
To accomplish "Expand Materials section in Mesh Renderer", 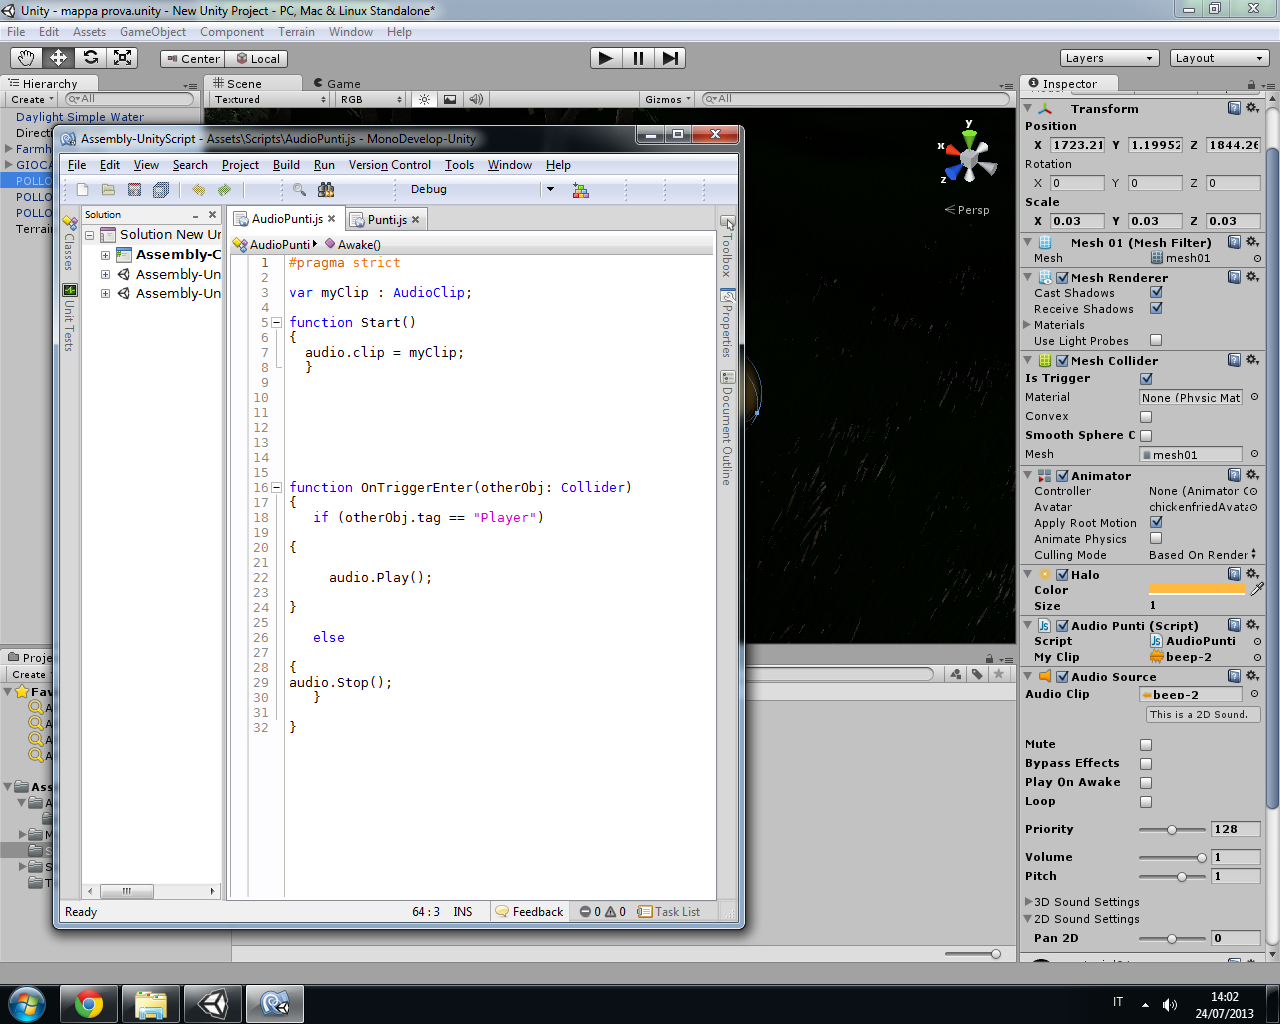I will (1027, 325).
